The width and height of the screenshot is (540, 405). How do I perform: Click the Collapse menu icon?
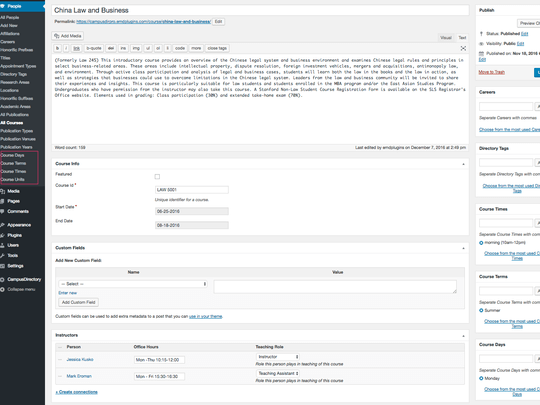tap(2, 289)
